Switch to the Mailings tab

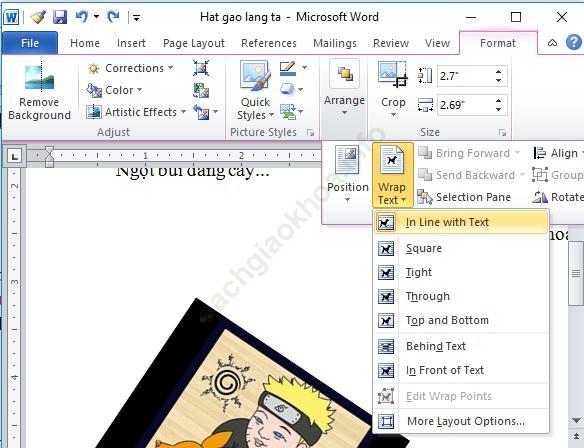point(334,43)
